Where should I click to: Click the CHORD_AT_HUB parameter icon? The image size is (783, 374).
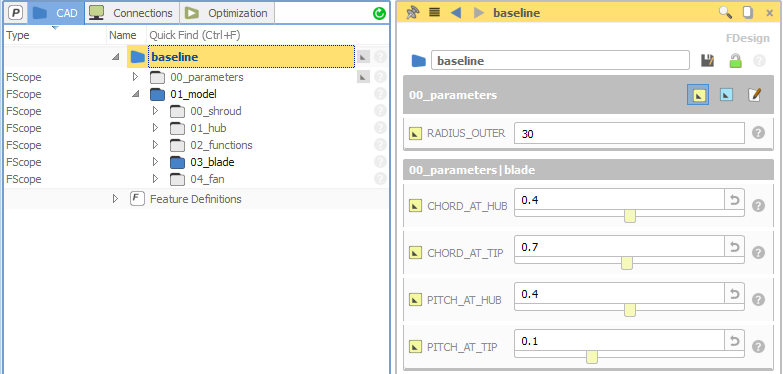click(x=415, y=206)
